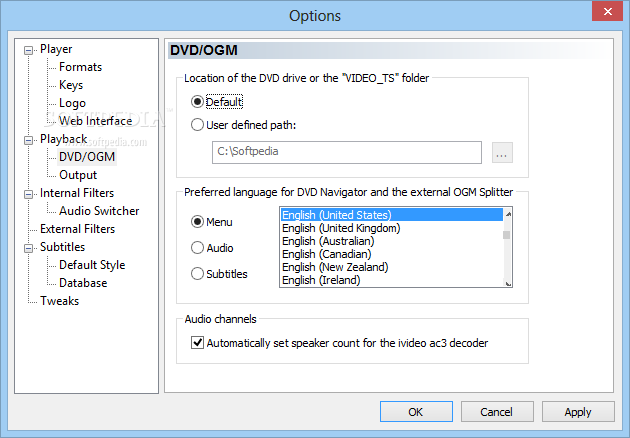Select English (Ireland) in language list
The width and height of the screenshot is (630, 438).
pos(392,280)
